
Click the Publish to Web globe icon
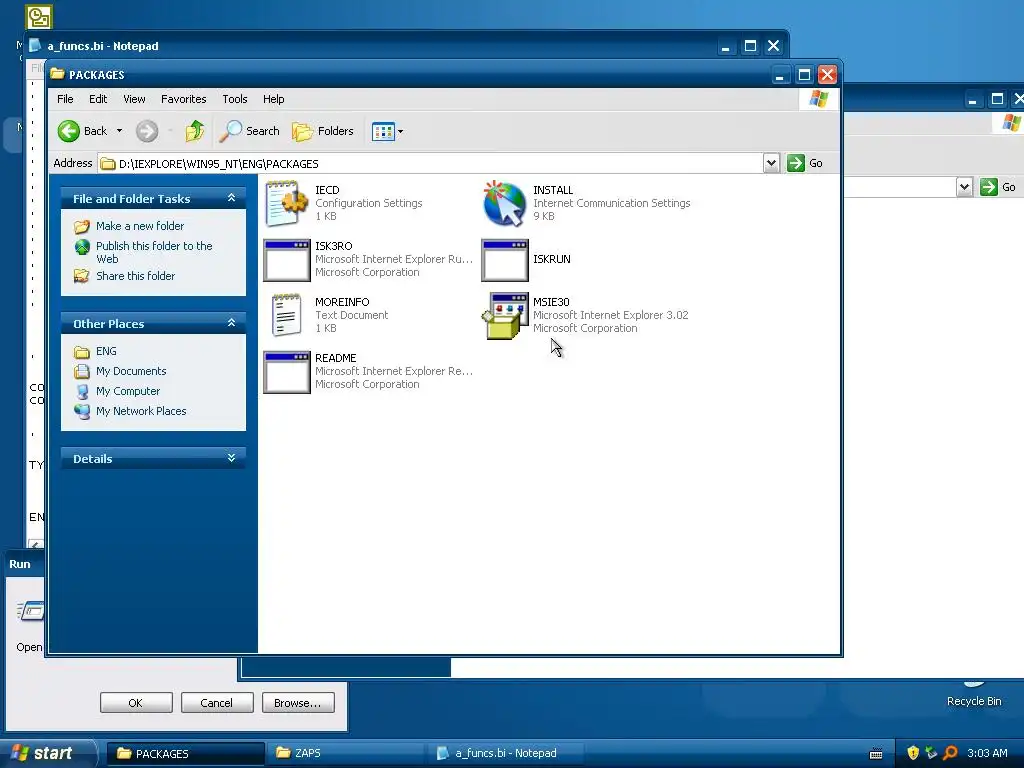[x=82, y=248]
